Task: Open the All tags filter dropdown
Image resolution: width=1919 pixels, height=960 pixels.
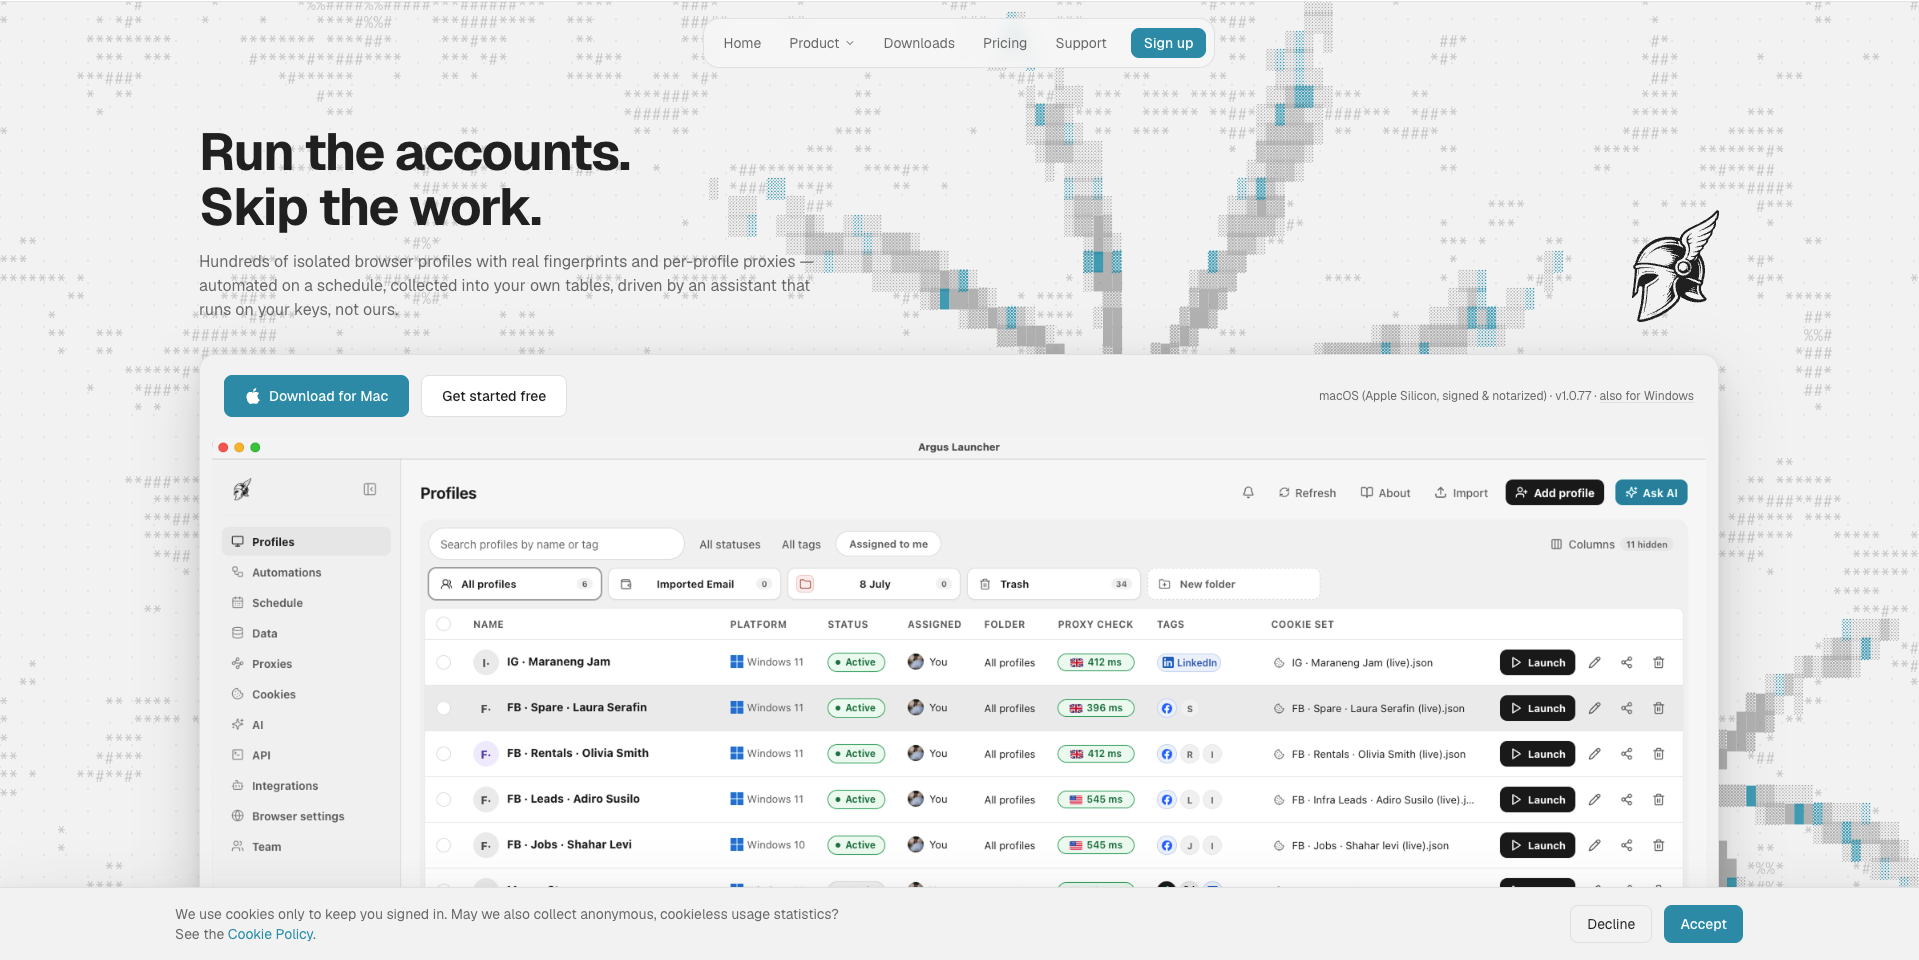Action: [801, 545]
